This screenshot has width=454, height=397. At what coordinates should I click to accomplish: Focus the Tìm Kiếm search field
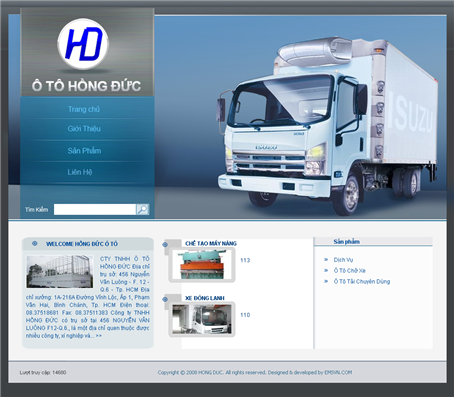tap(95, 209)
